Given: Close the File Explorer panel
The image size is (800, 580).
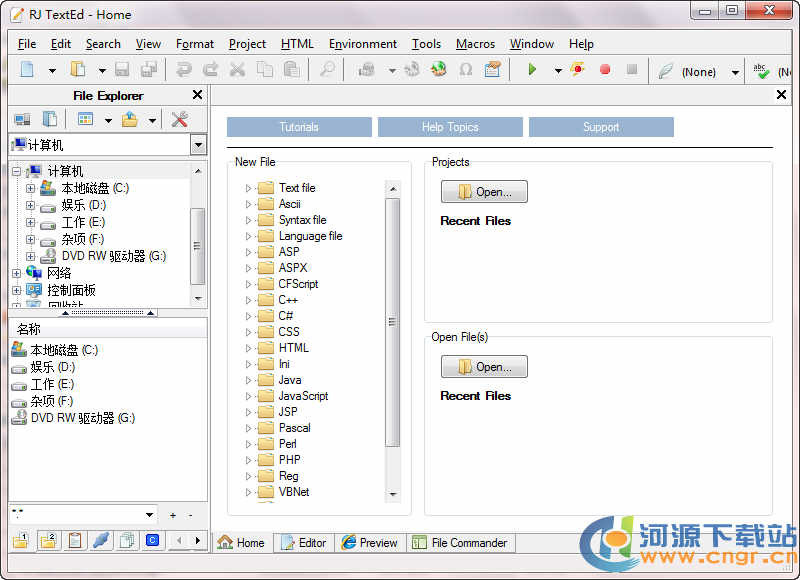Looking at the screenshot, I should [197, 95].
